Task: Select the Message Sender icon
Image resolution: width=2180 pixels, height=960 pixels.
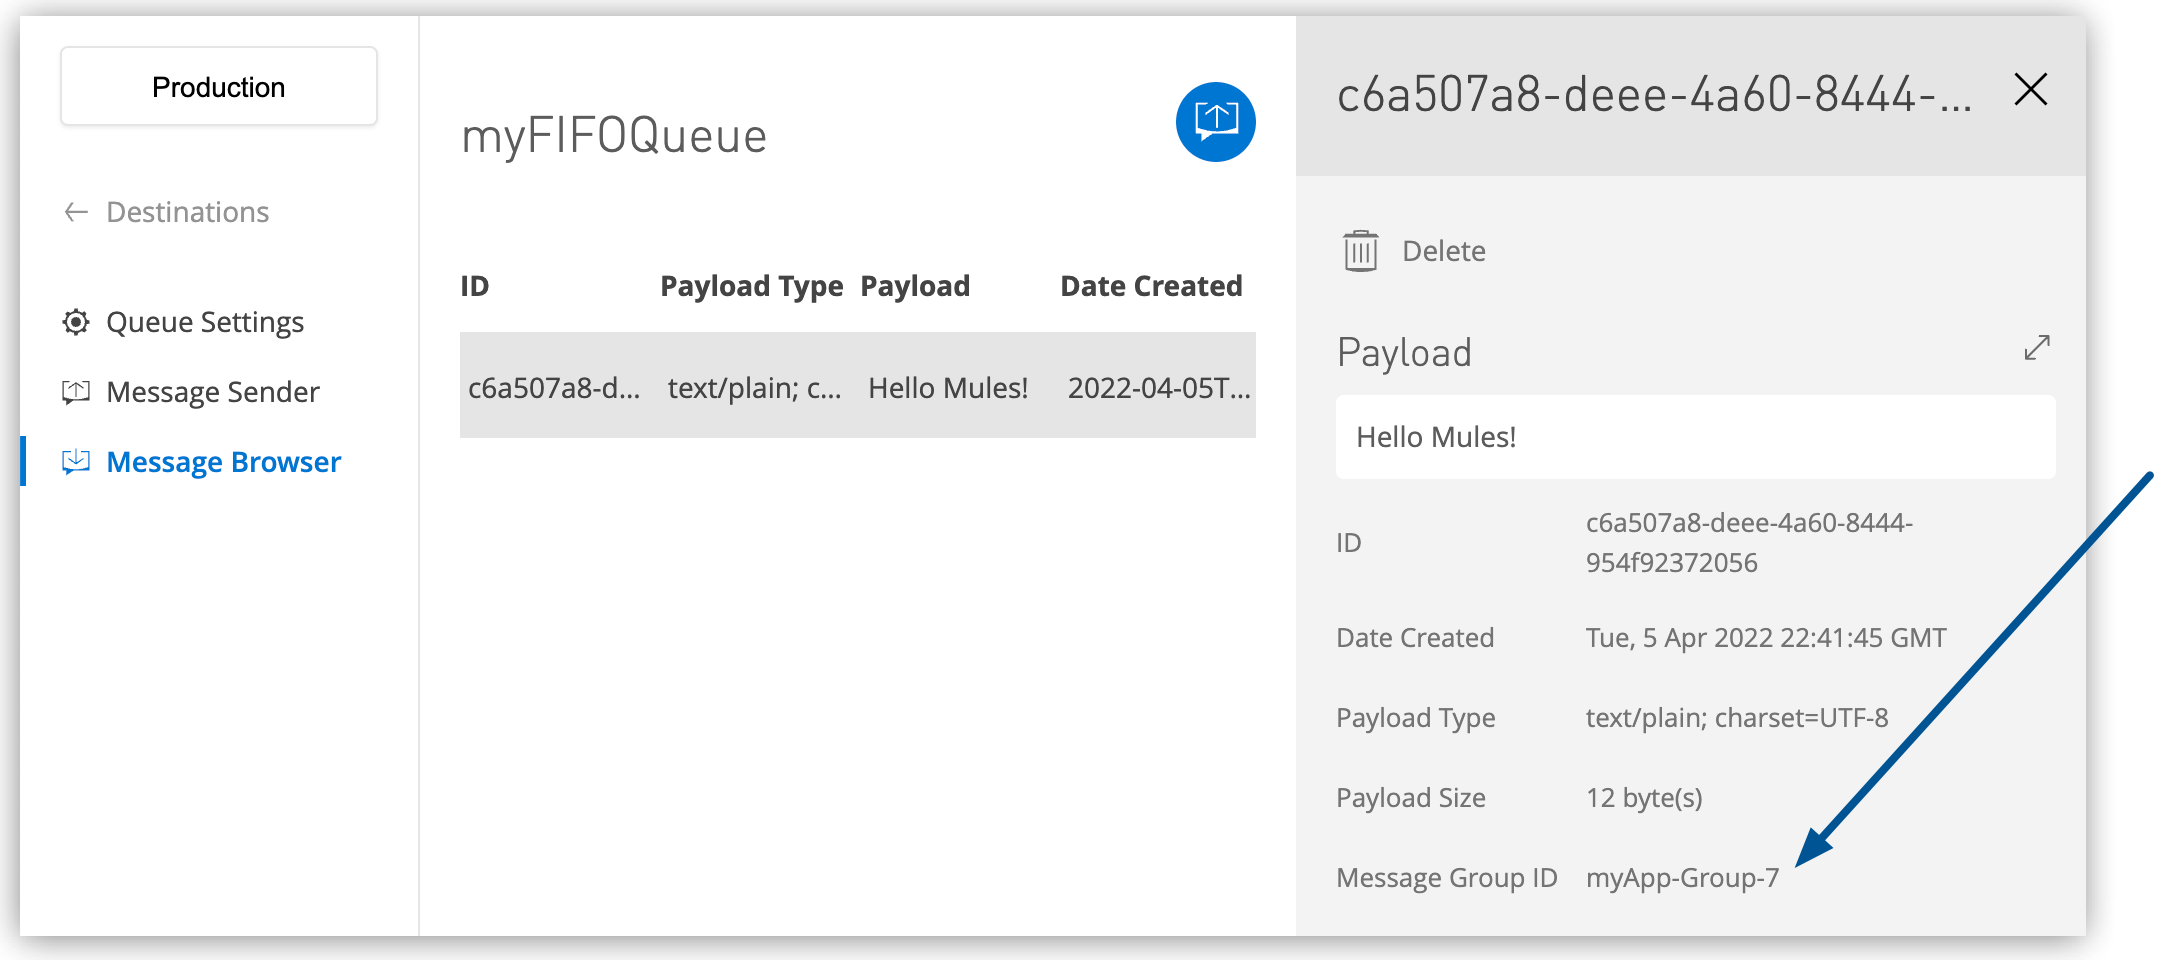Action: [x=75, y=391]
